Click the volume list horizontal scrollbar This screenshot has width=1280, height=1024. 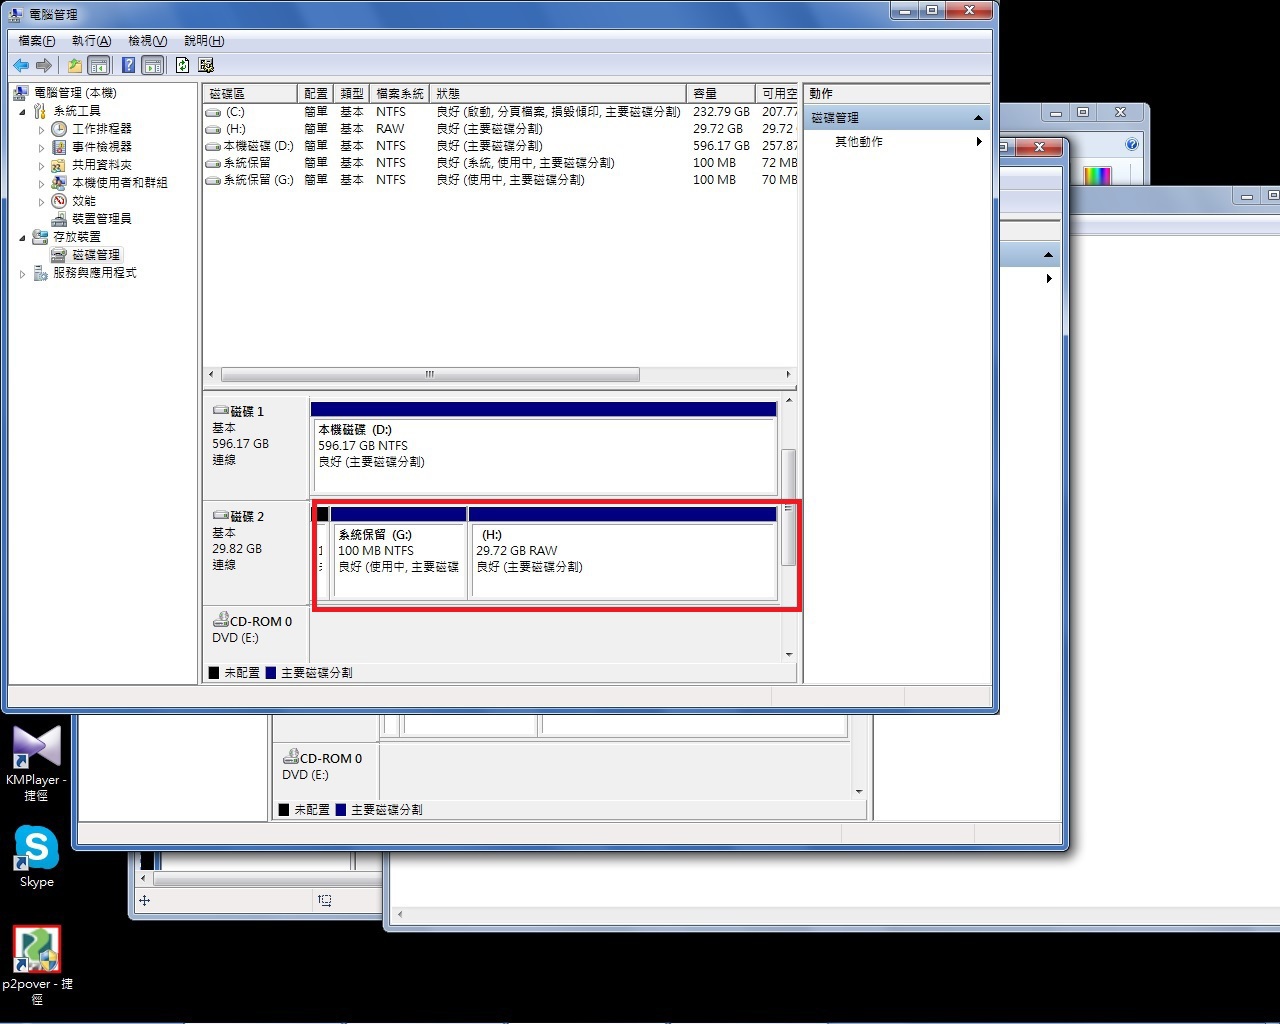pyautogui.click(x=430, y=375)
